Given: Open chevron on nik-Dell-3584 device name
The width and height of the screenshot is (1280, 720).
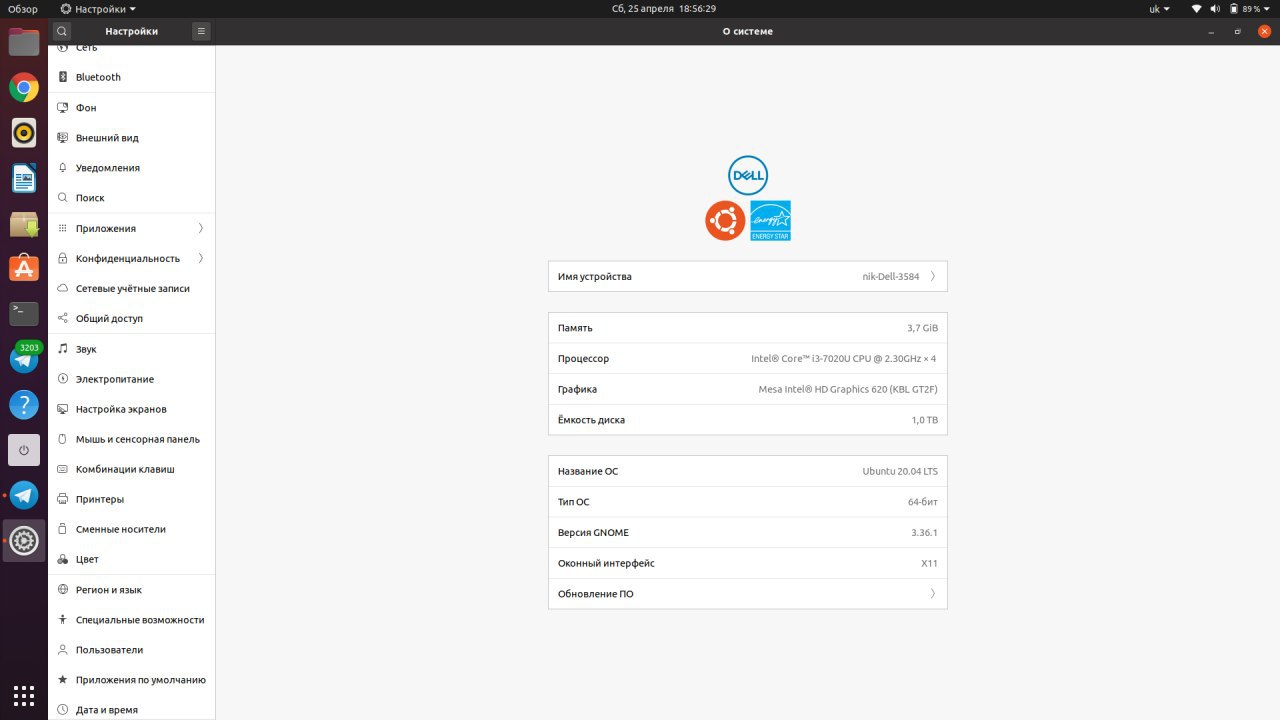Looking at the screenshot, I should coord(933,276).
